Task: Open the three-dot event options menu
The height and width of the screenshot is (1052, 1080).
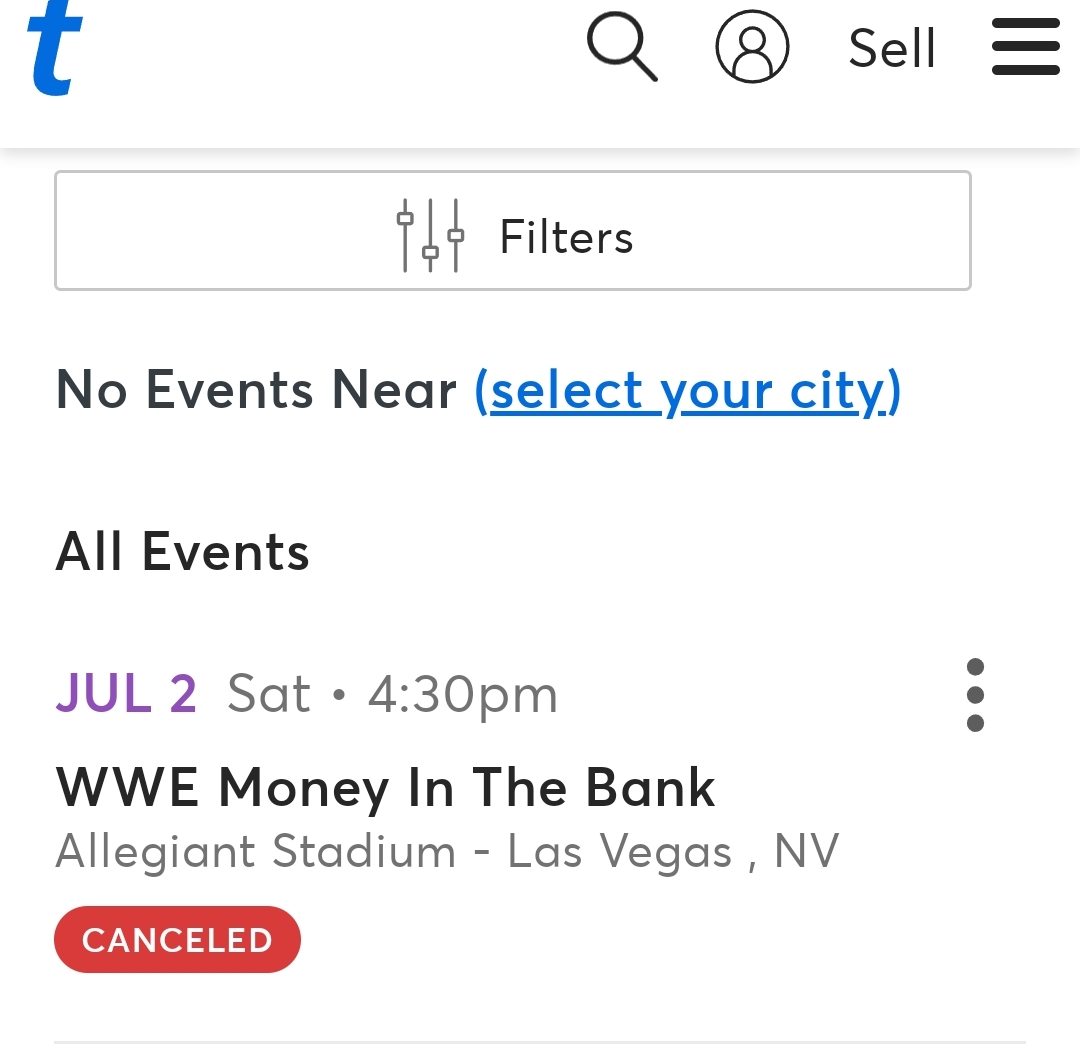Action: pos(975,695)
